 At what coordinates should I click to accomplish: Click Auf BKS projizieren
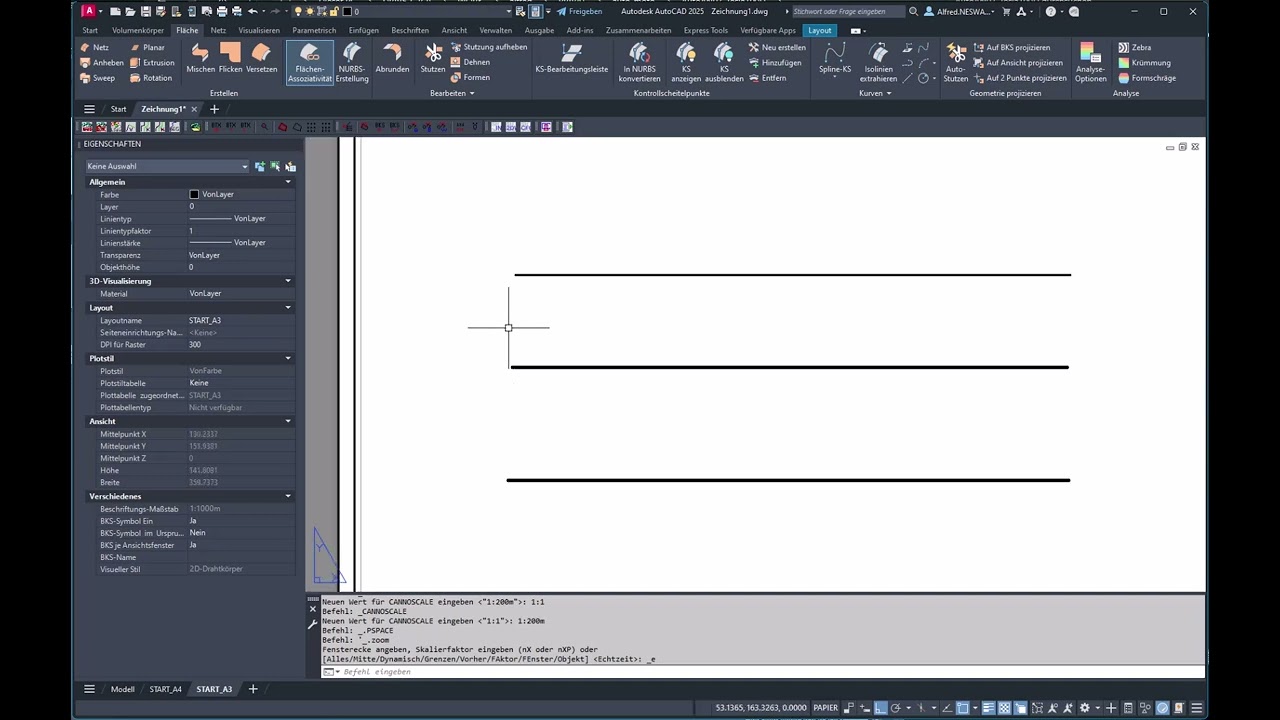pyautogui.click(x=1012, y=47)
